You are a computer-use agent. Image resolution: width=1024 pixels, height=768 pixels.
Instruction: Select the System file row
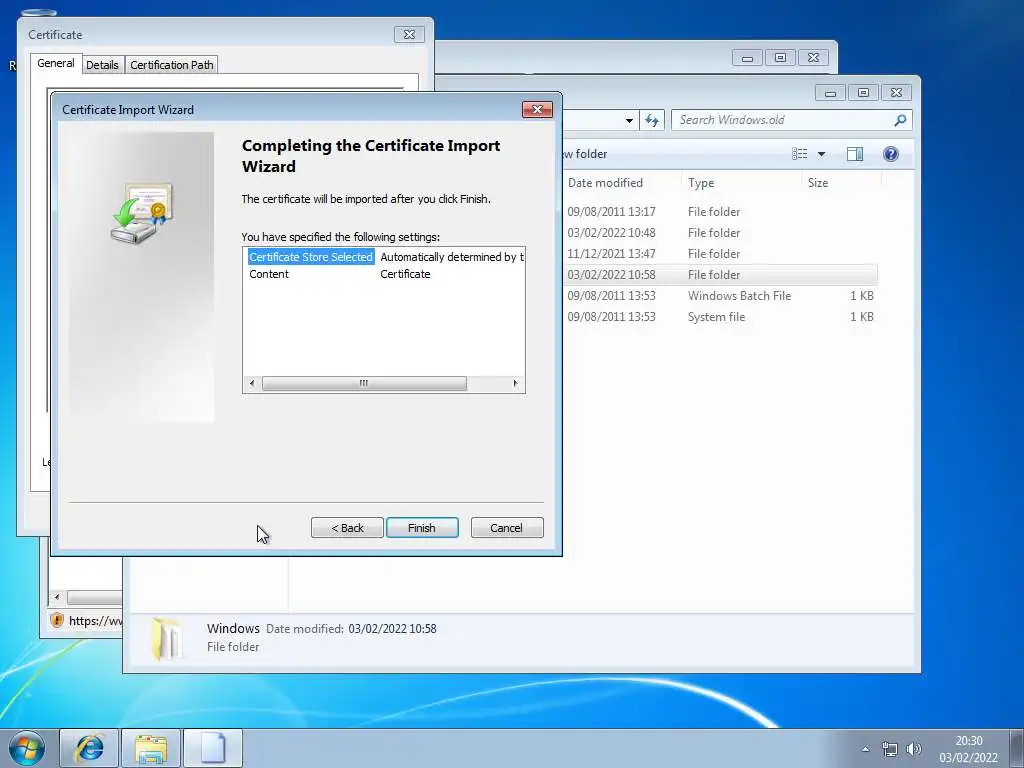pos(718,316)
